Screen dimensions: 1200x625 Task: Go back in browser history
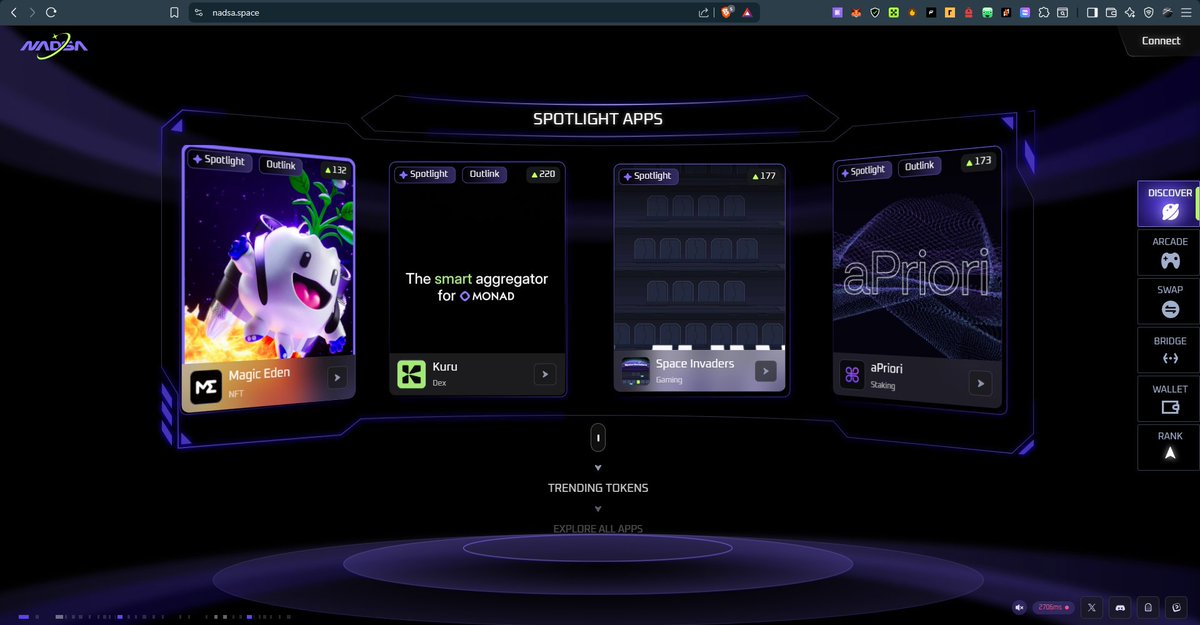click(13, 12)
